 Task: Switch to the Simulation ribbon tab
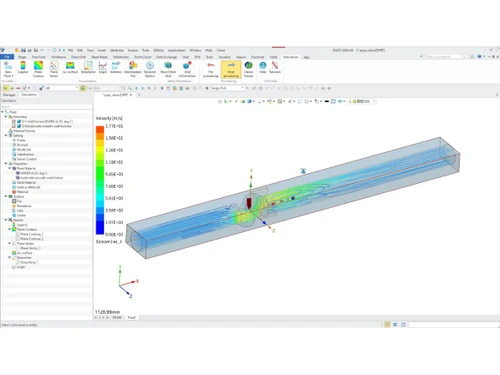[290, 57]
